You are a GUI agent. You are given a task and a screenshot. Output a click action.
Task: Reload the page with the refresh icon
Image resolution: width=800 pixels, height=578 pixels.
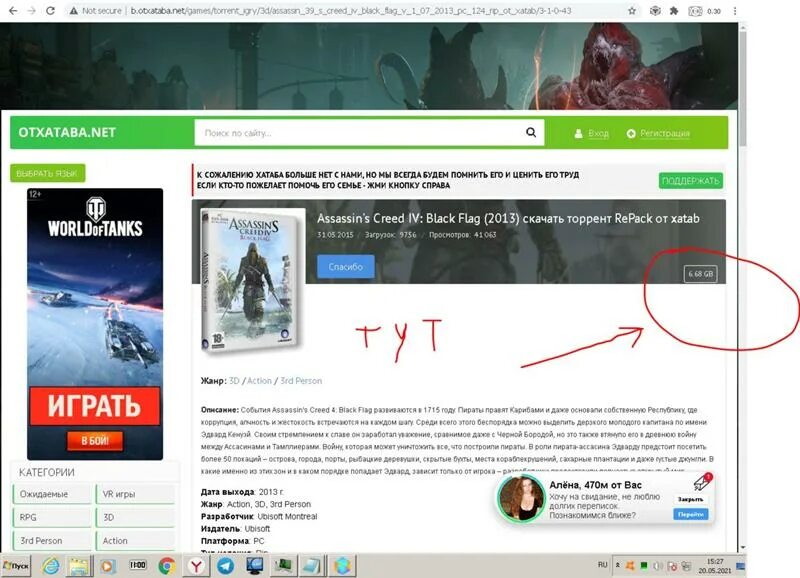tap(50, 10)
